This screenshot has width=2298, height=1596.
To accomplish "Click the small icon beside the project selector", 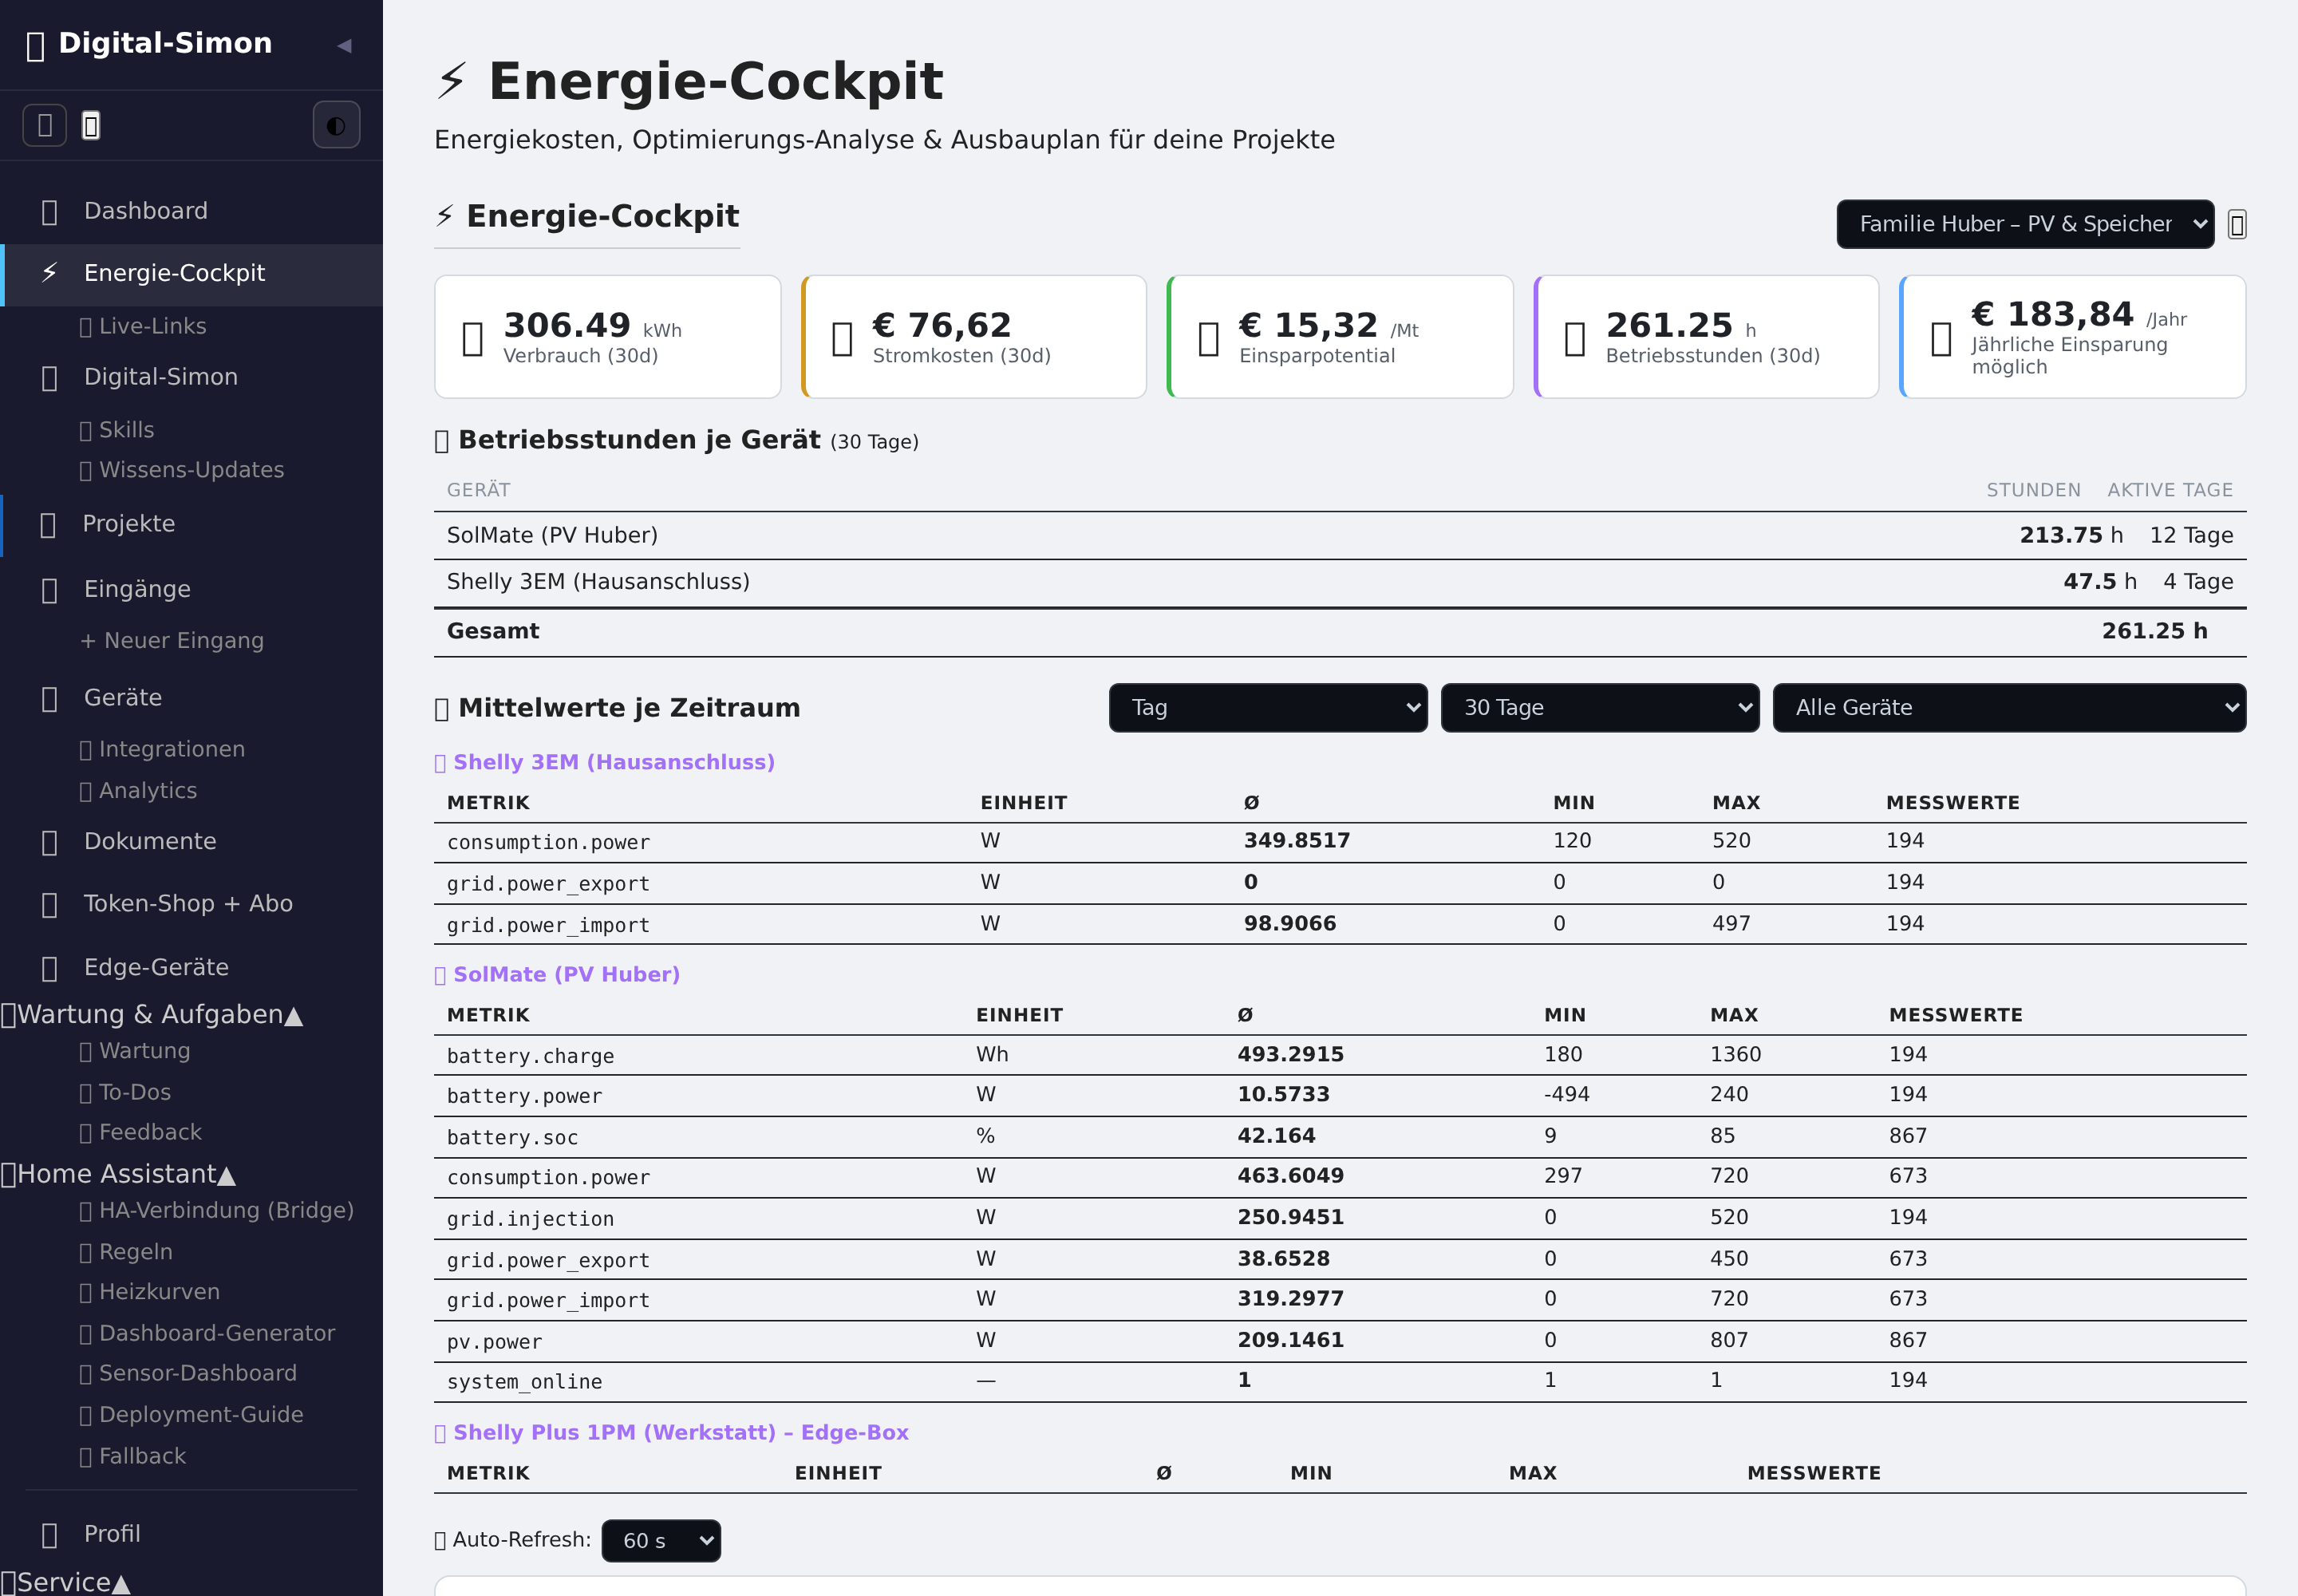I will 2237,225.
